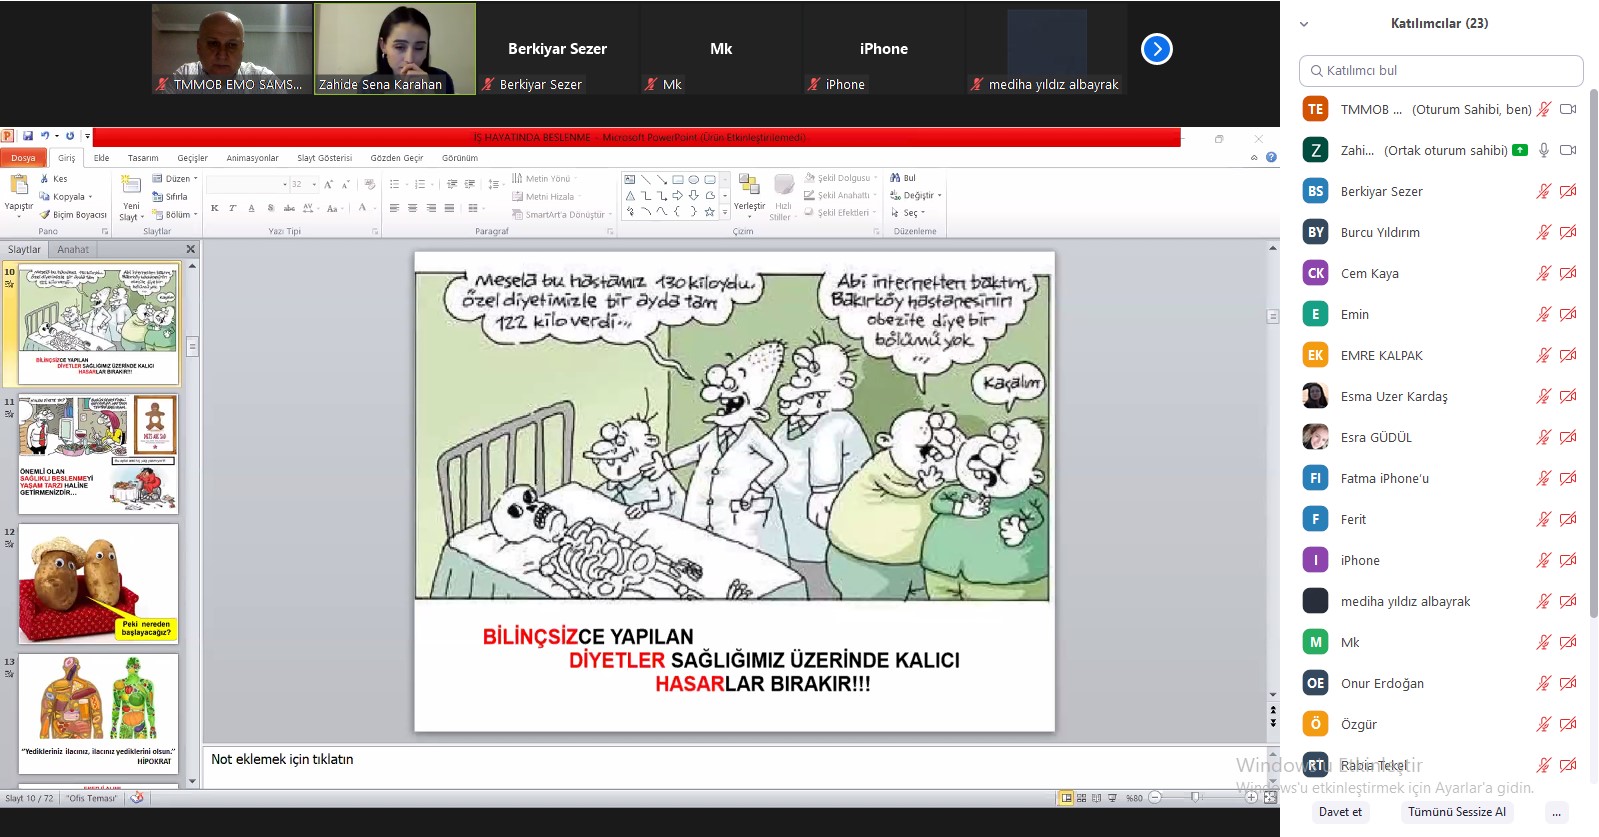
Task: Select the right arrow shape in the shapes gallery
Action: [677, 195]
